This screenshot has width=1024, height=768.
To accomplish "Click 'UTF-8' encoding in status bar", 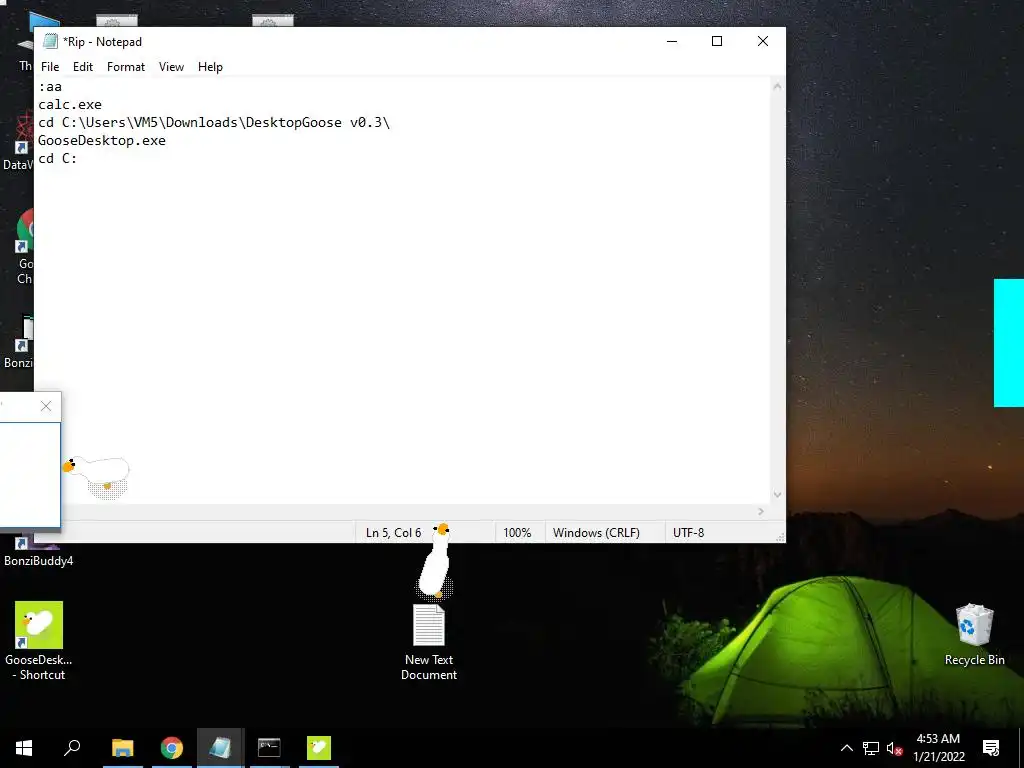I will click(688, 533).
